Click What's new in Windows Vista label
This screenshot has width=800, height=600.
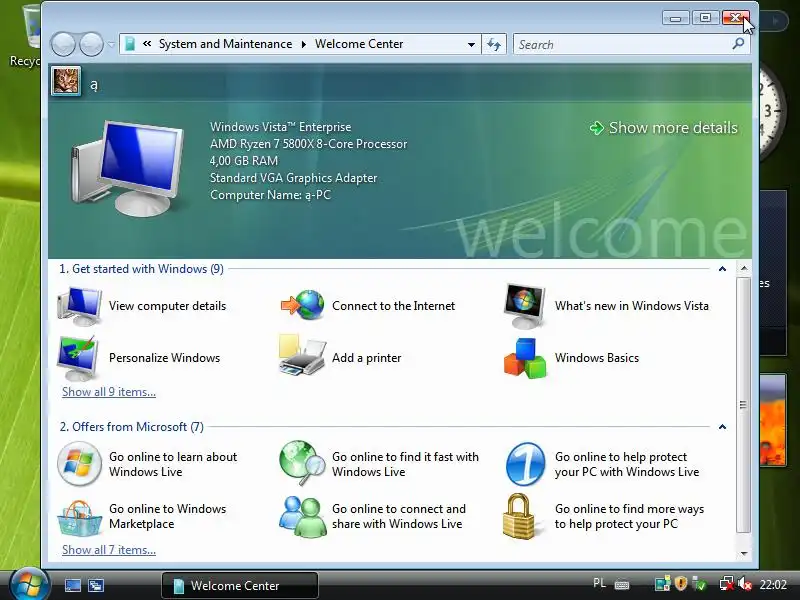(632, 306)
